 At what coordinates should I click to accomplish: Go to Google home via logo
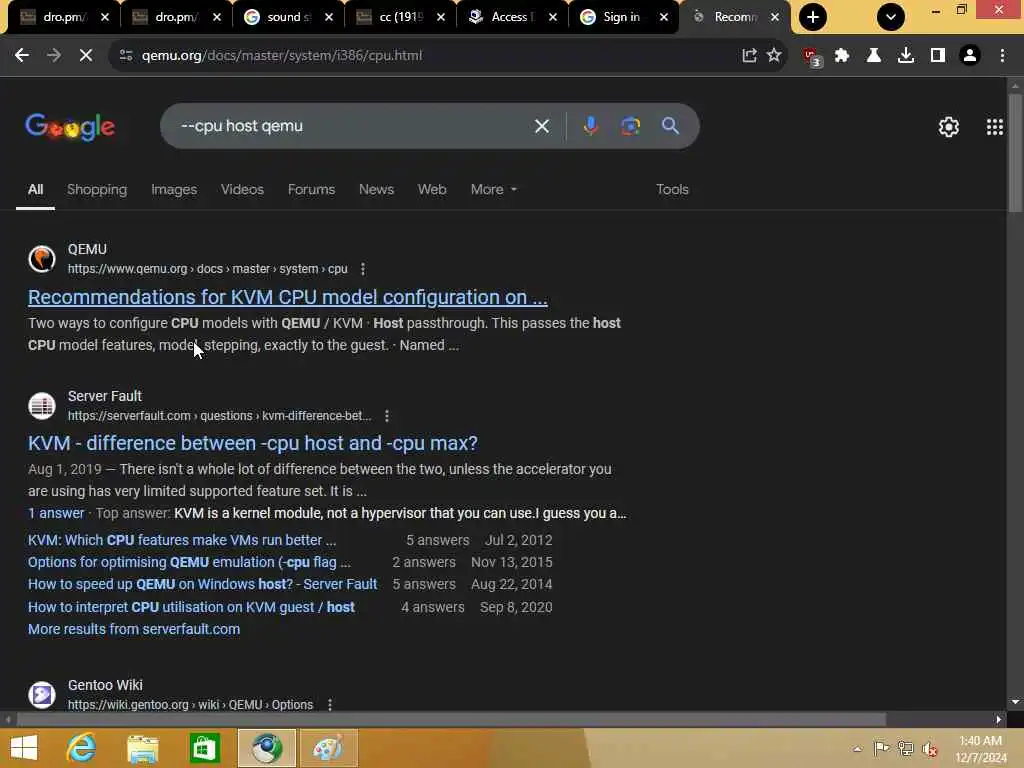(70, 127)
